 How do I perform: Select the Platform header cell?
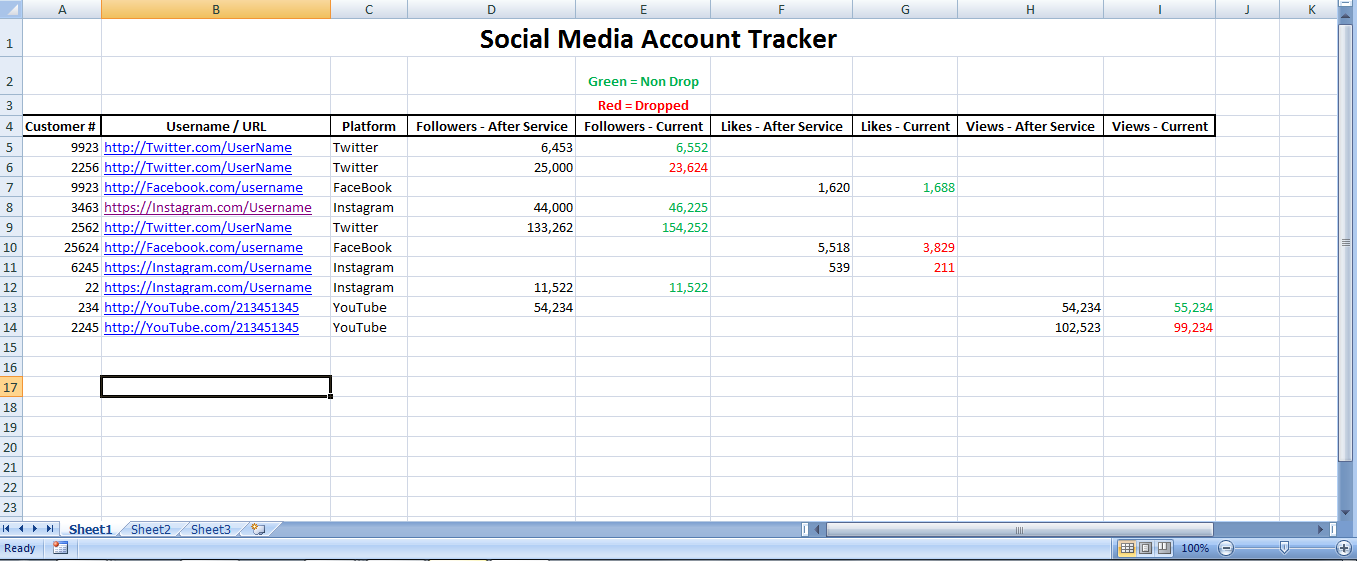point(368,127)
